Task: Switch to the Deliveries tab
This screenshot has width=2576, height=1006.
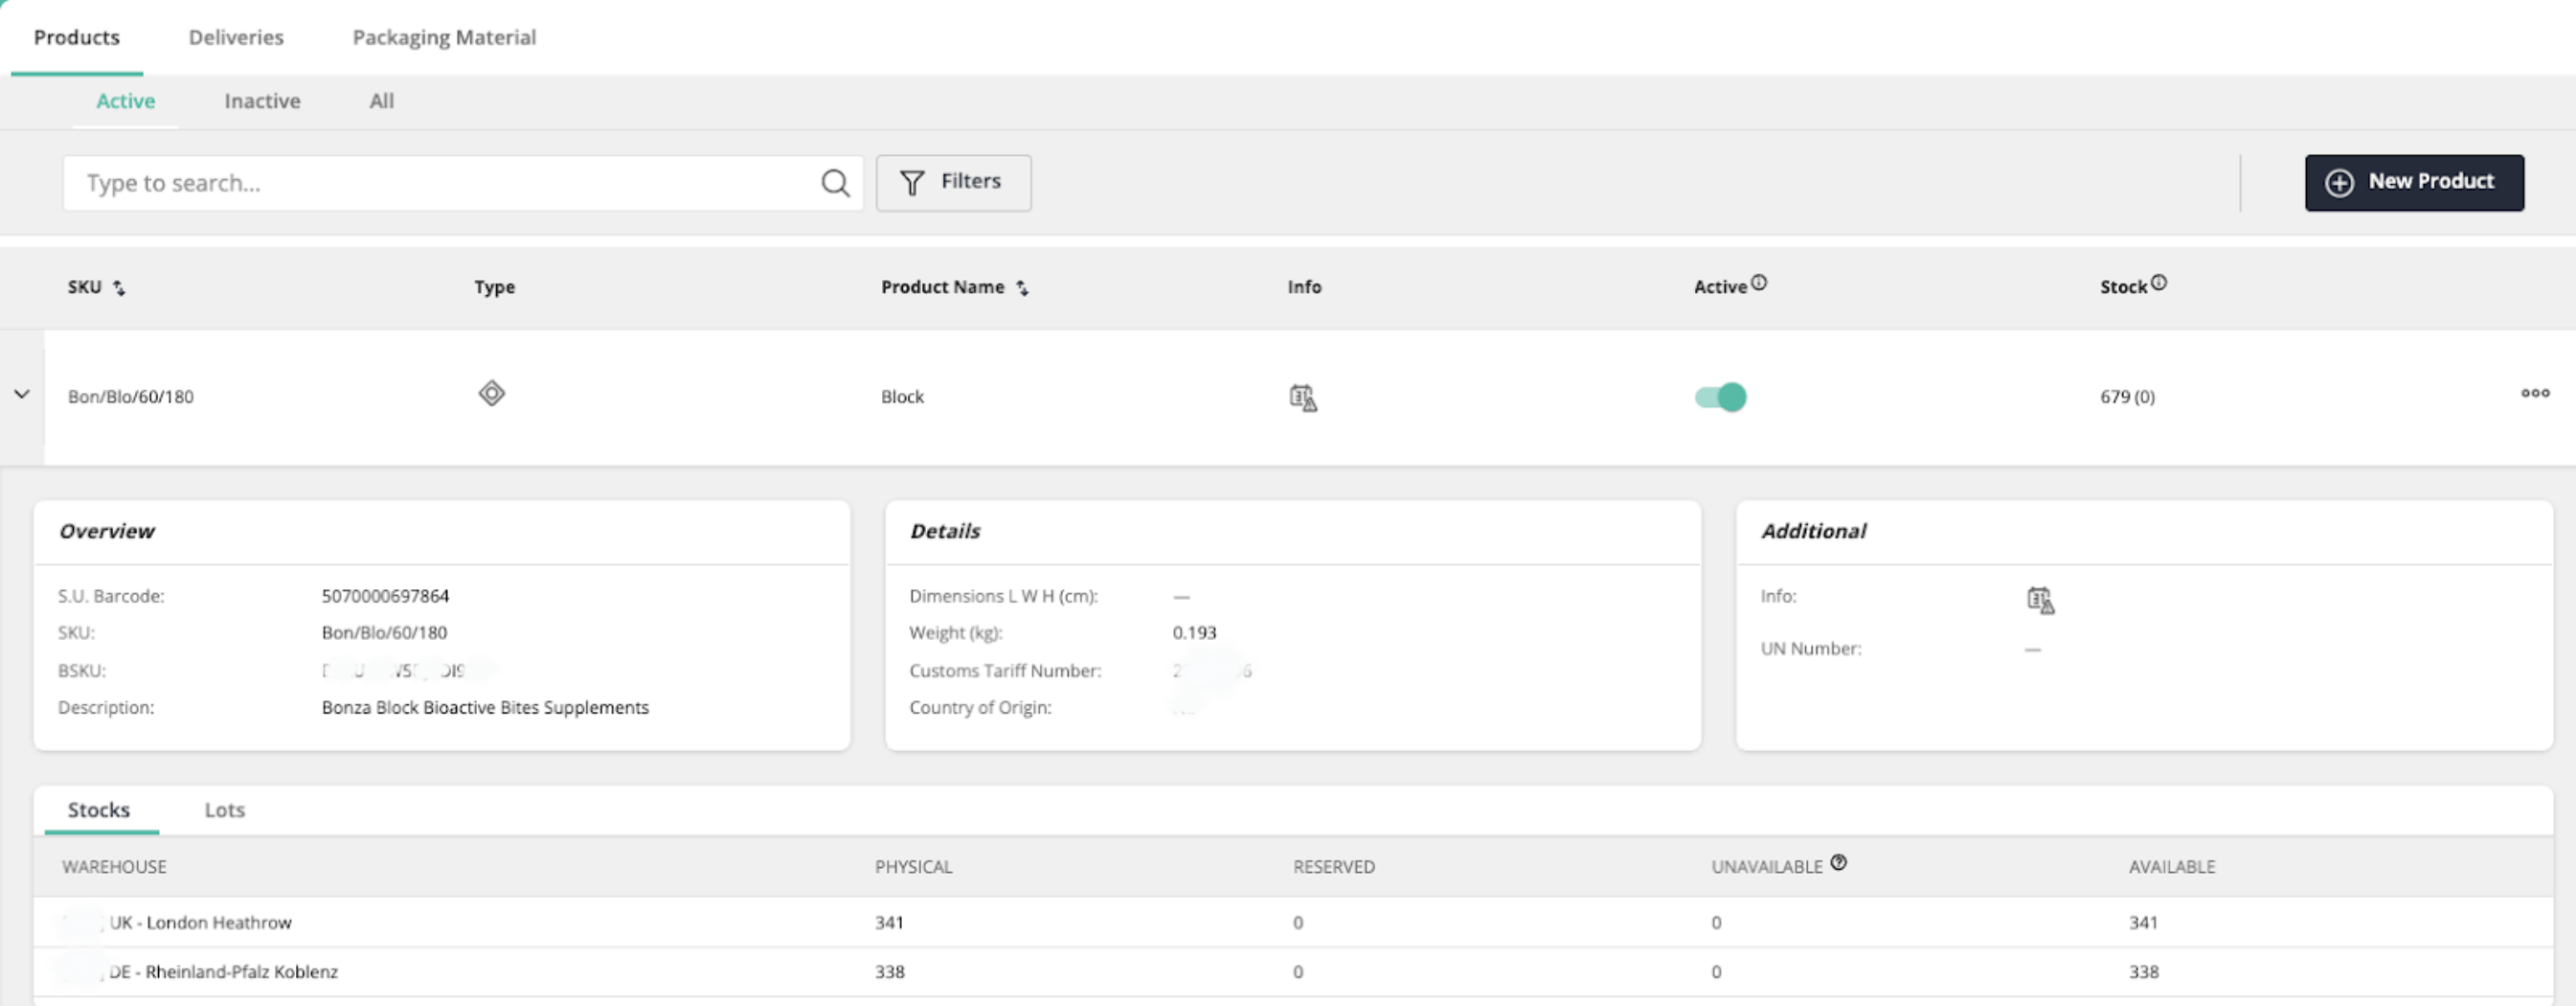Action: [x=236, y=38]
